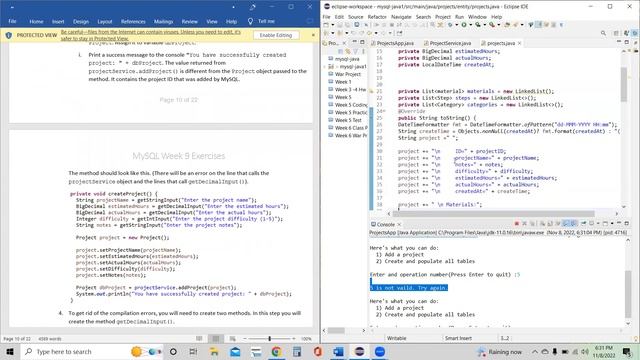This screenshot has height=360, width=640.
Task: Expand the mysql-java1 project tree node
Action: (325, 67)
